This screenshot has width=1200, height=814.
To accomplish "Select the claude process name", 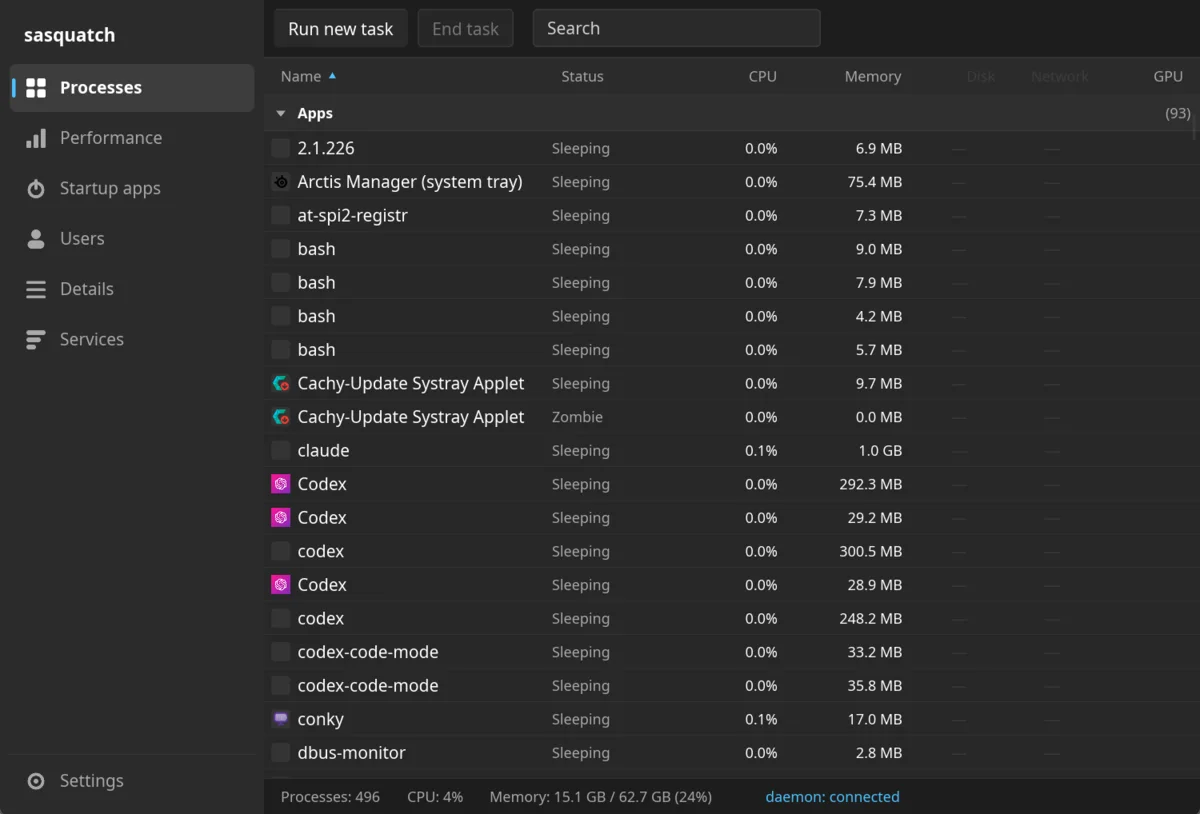I will 323,451.
